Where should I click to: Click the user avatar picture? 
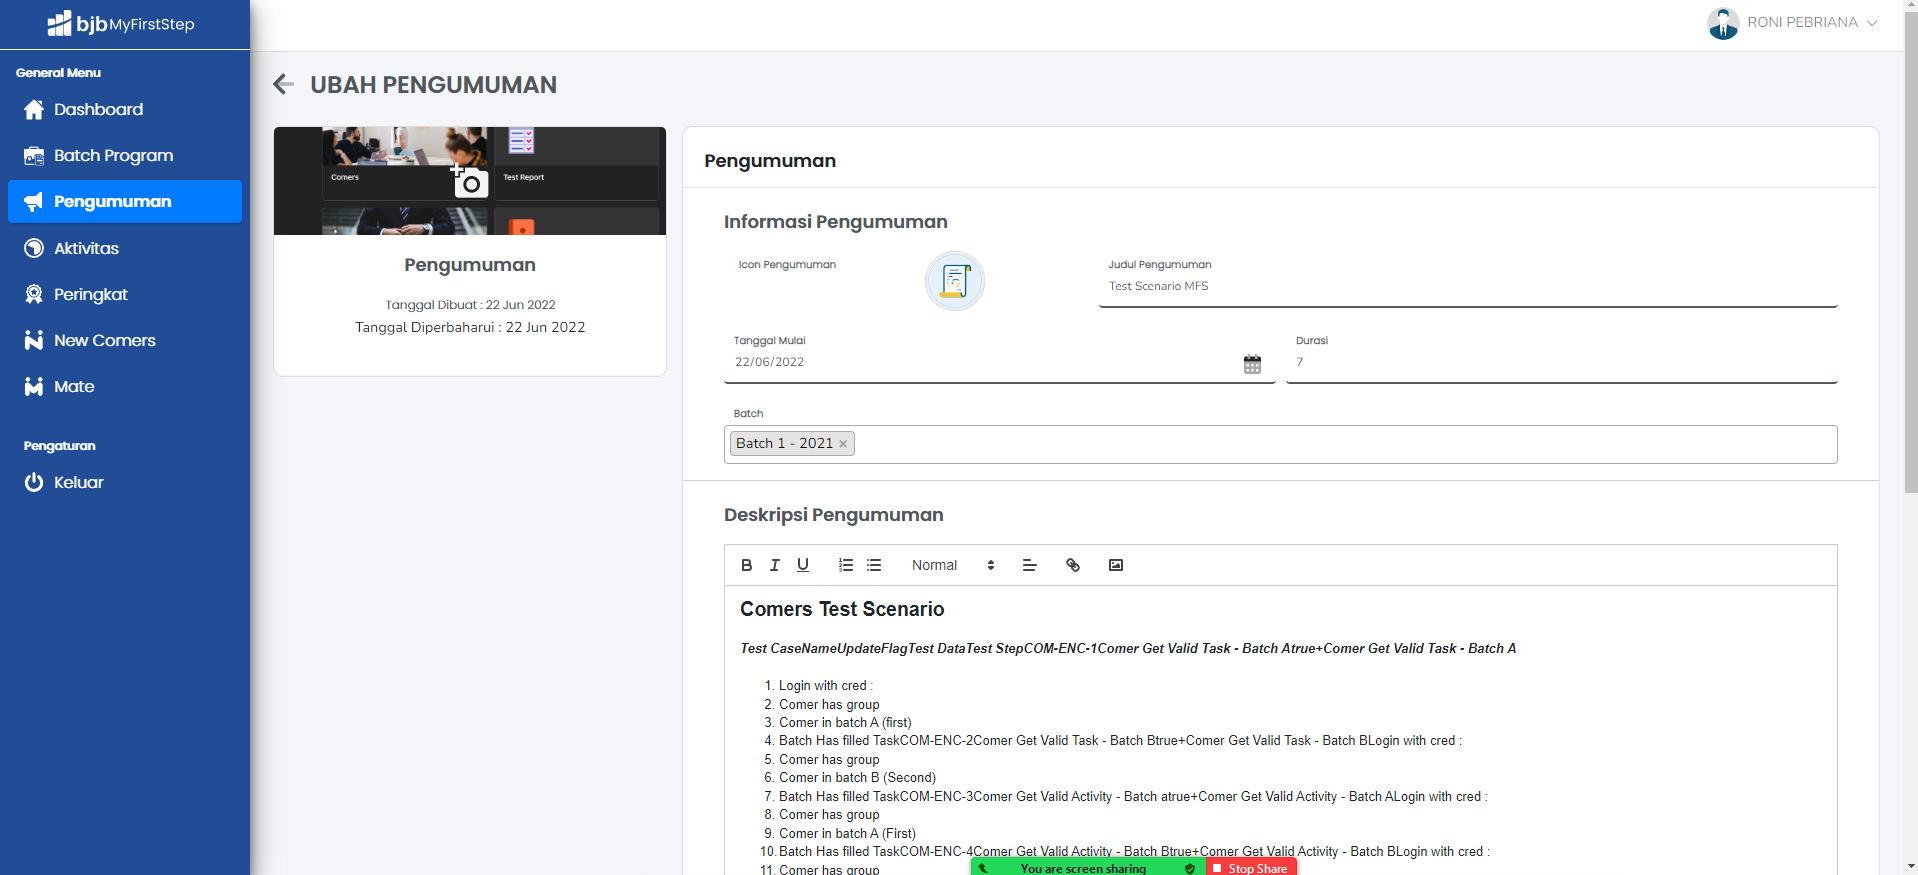point(1723,23)
